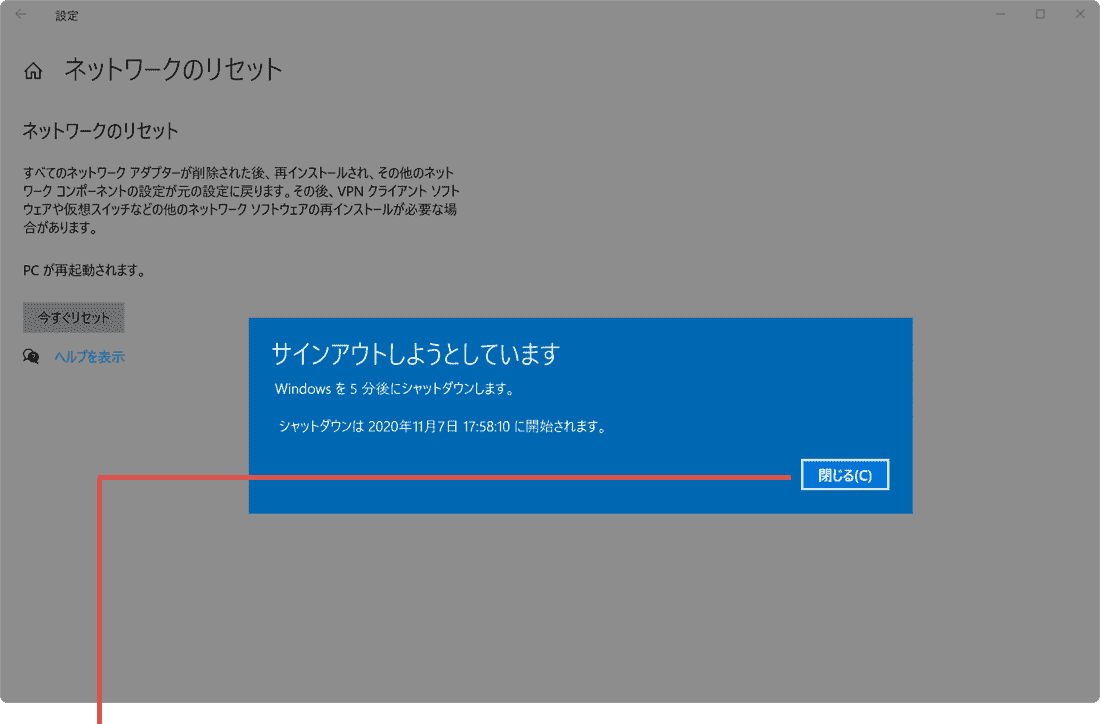1100x724 pixels.
Task: Open the ヘルプを表示 link
Action: point(90,357)
